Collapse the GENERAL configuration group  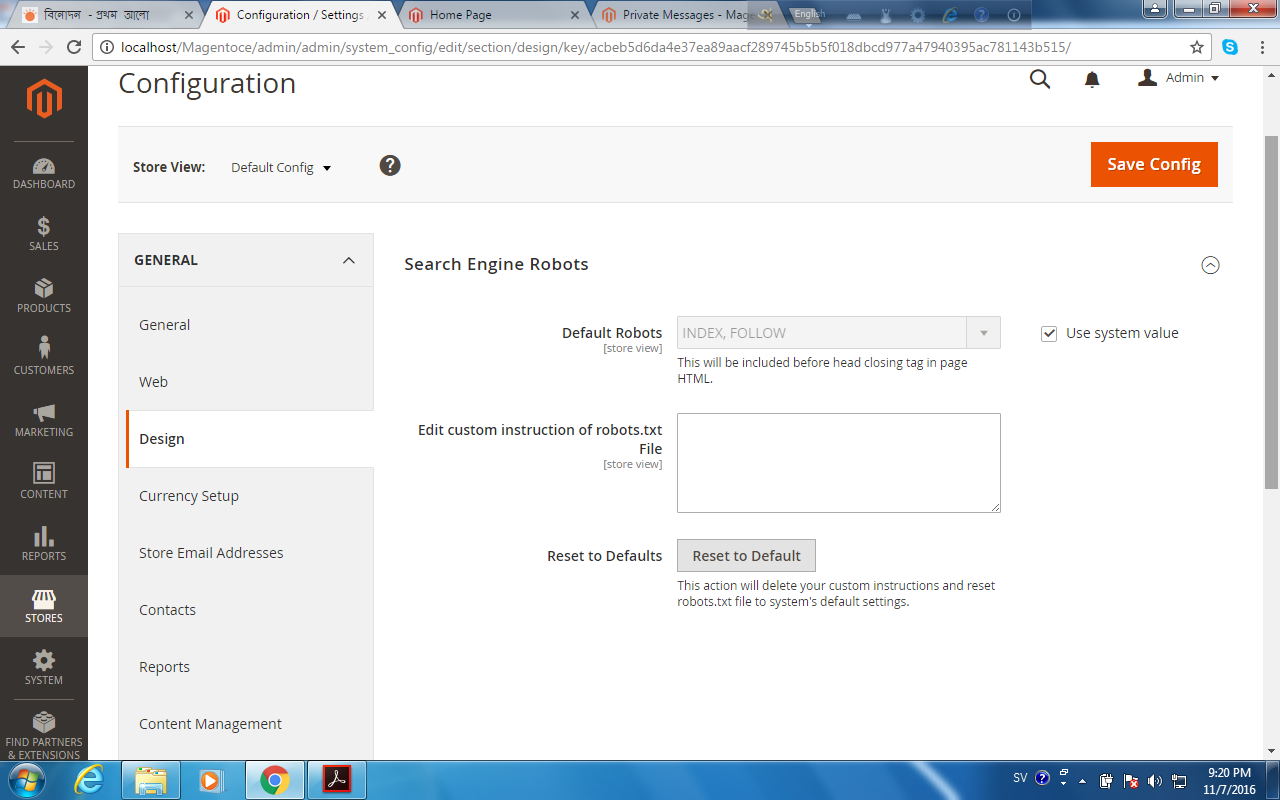(x=348, y=260)
